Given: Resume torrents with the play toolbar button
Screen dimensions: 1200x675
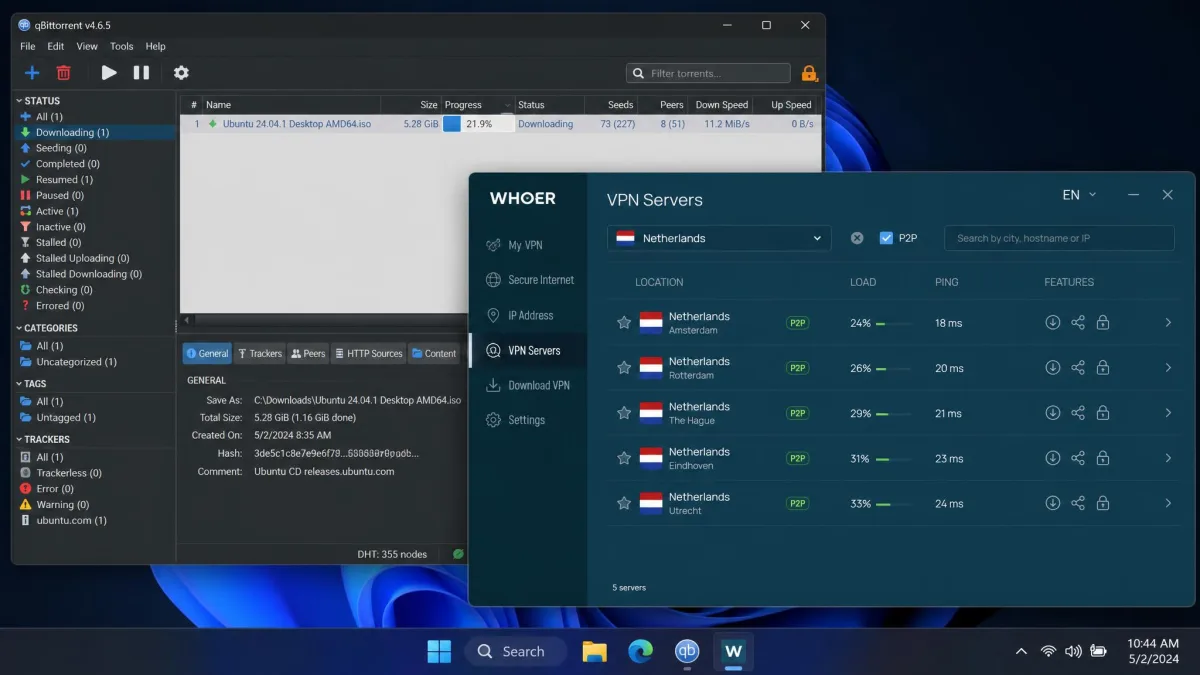Looking at the screenshot, I should click(109, 72).
